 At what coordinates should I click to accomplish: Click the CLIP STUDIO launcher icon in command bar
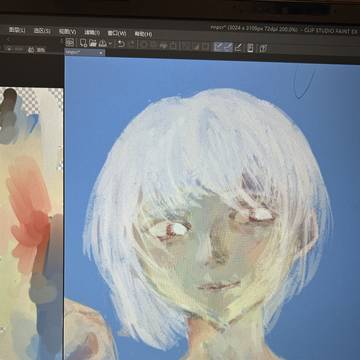coord(70,42)
